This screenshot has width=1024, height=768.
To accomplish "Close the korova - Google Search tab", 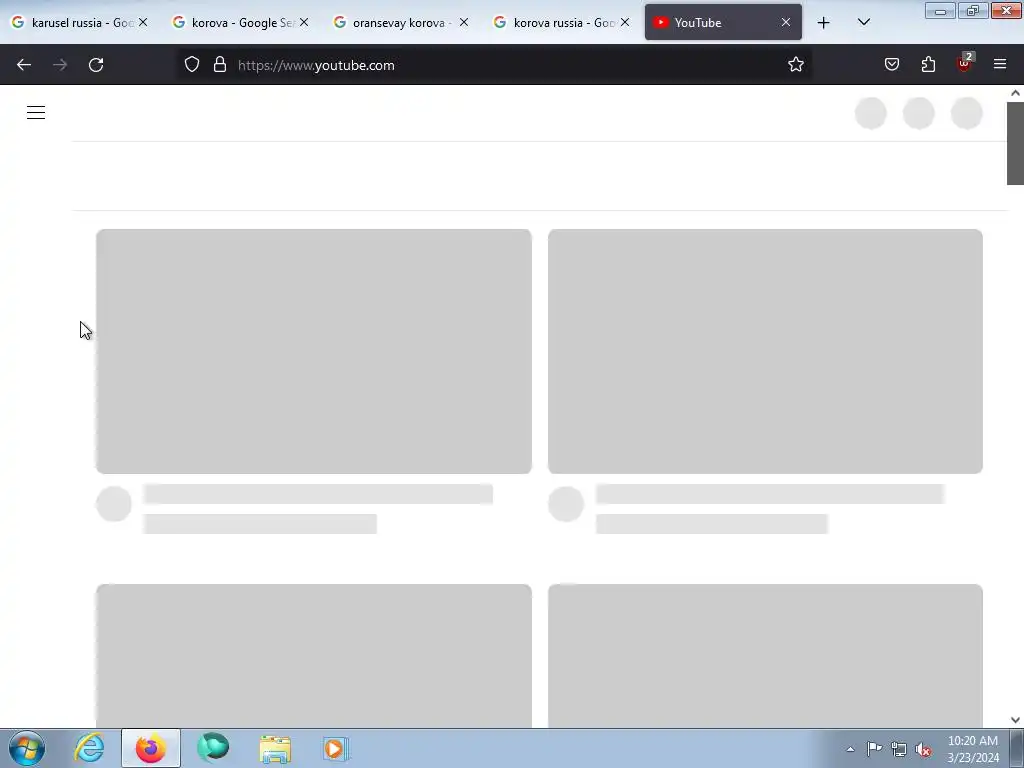I will (x=304, y=22).
